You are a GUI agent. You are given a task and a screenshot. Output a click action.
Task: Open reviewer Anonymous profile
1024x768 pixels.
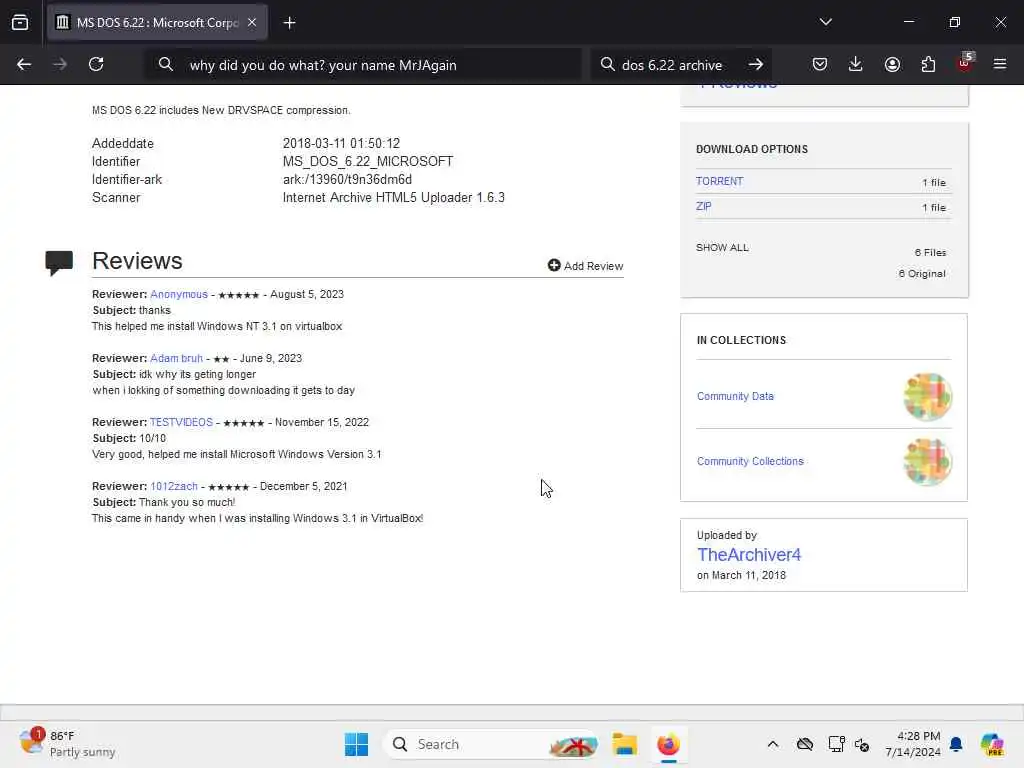179,295
